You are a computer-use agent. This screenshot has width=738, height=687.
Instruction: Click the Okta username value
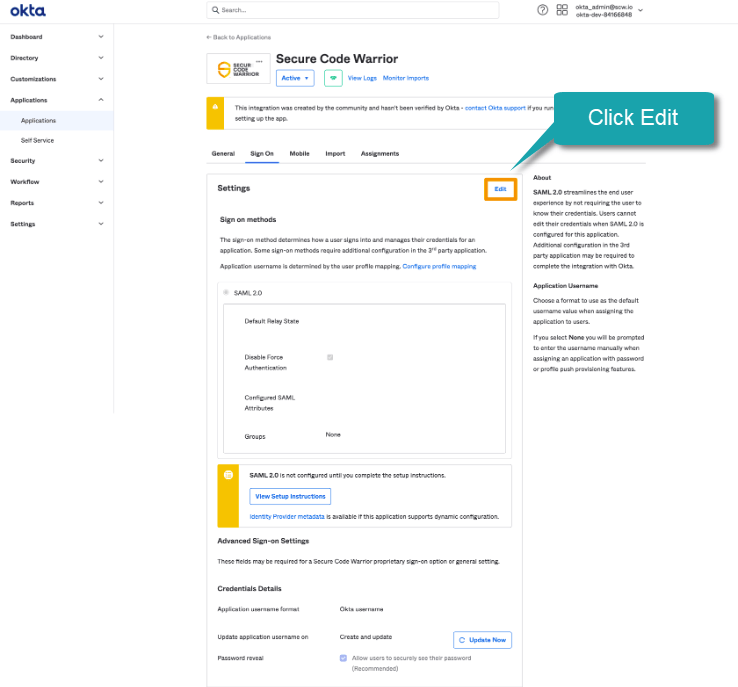[x=361, y=609]
